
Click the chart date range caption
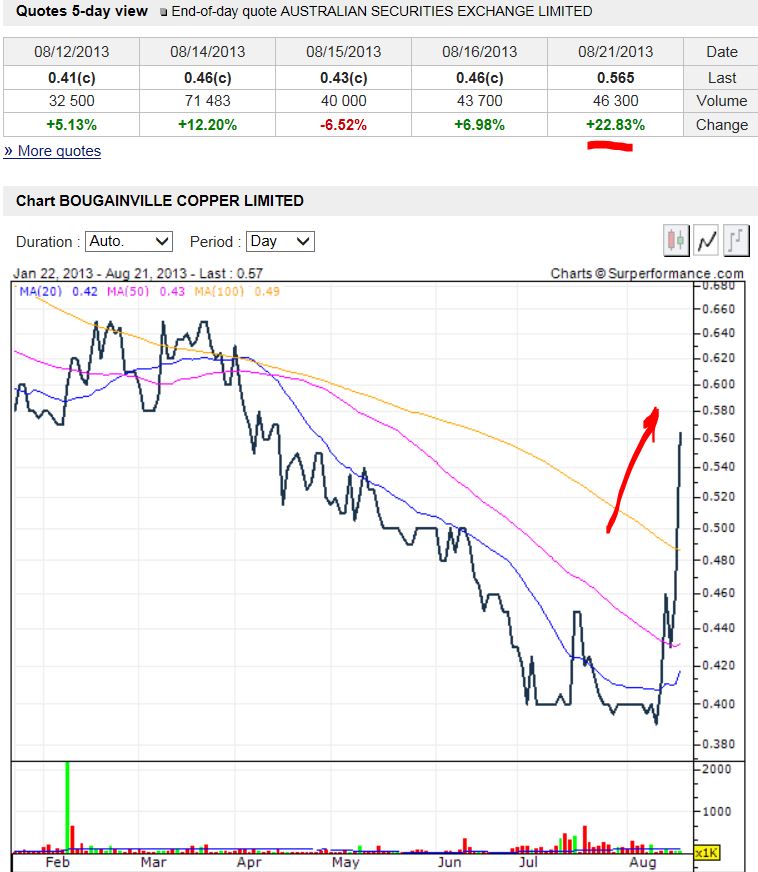click(x=137, y=274)
